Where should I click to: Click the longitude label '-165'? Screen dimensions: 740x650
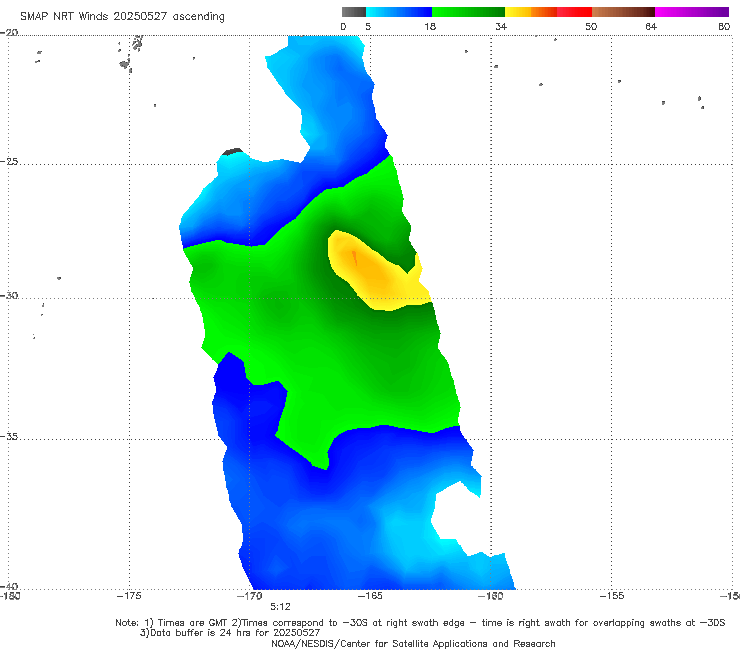pos(370,596)
